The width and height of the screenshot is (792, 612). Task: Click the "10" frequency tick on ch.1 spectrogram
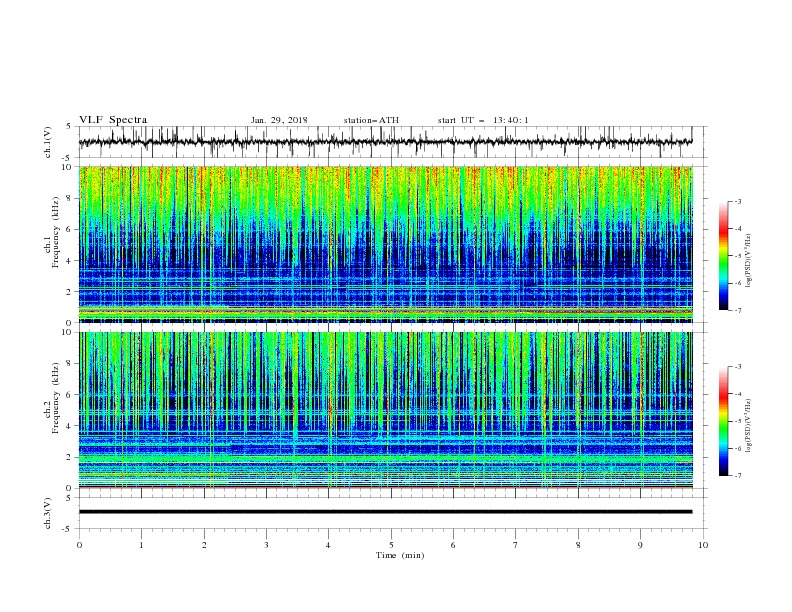68,167
